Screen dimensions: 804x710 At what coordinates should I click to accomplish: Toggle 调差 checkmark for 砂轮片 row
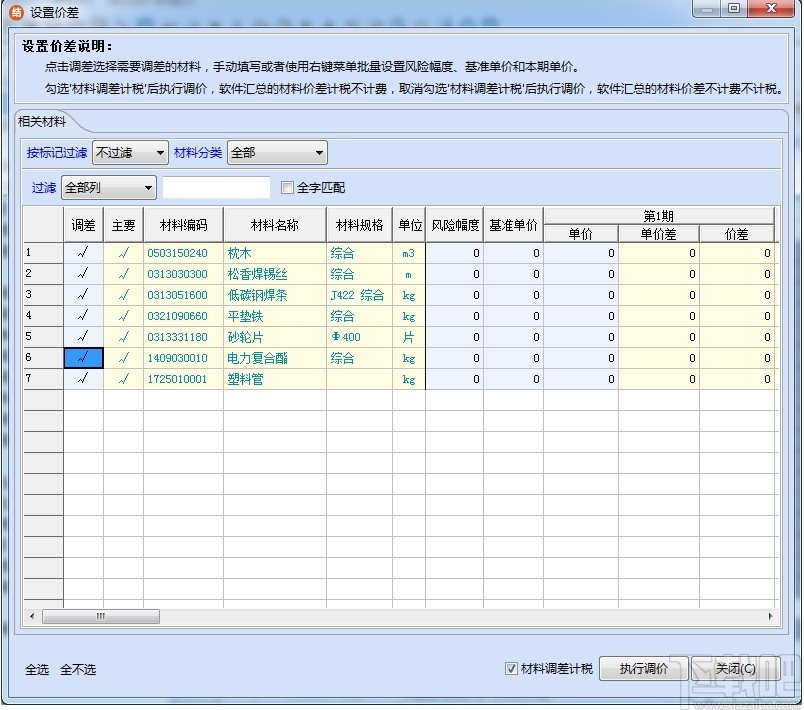coord(83,337)
